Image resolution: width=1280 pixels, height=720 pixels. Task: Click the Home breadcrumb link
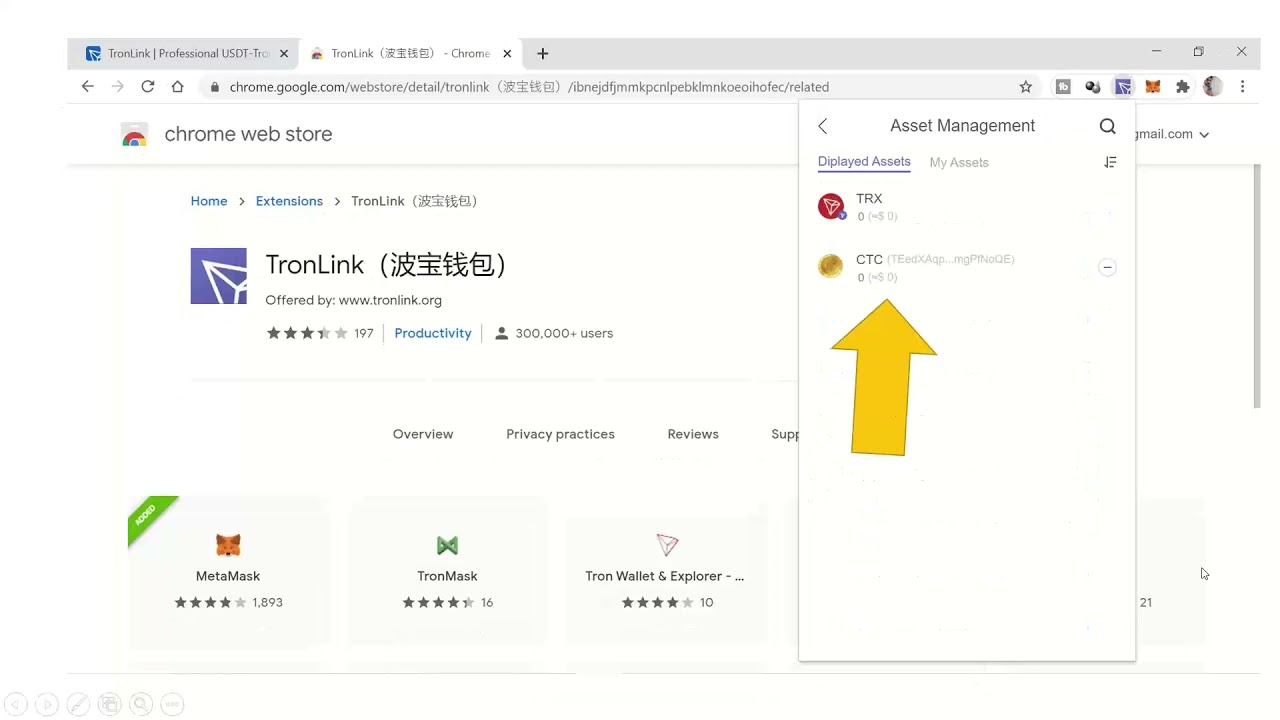(x=209, y=201)
